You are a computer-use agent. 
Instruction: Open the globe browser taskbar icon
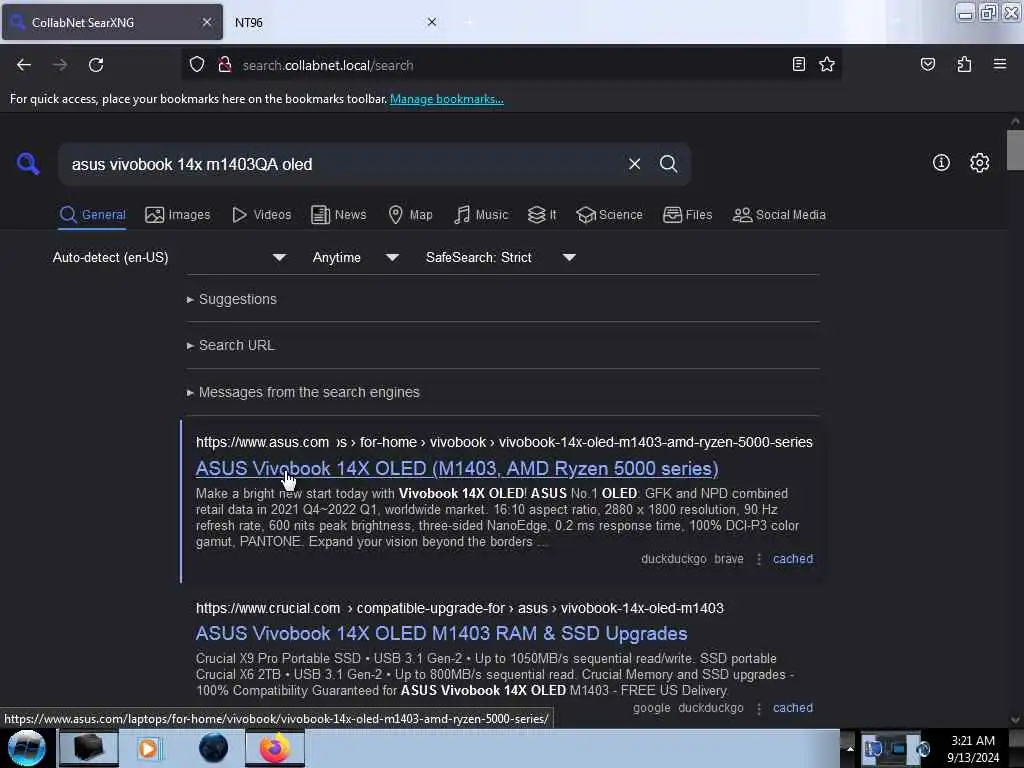coord(214,748)
